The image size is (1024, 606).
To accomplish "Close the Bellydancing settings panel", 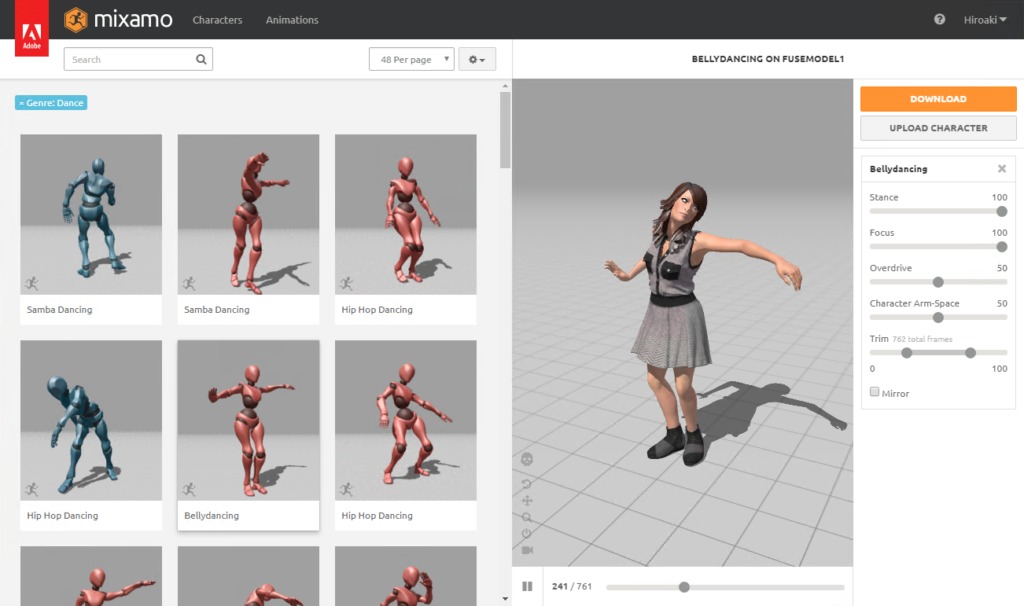I will tap(1002, 168).
